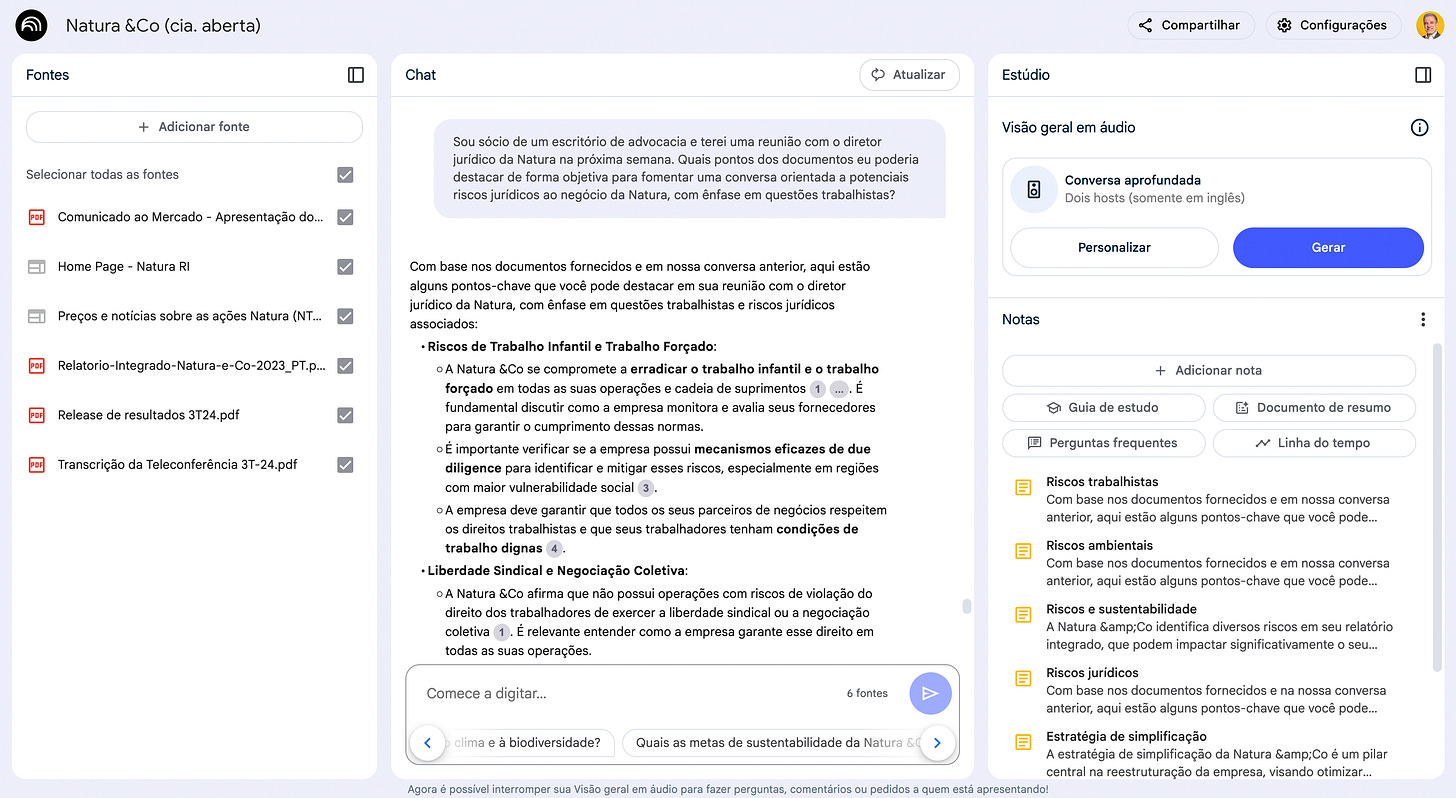This screenshot has width=1456, height=798.
Task: Show previous suggested questions arrow
Action: 427,743
